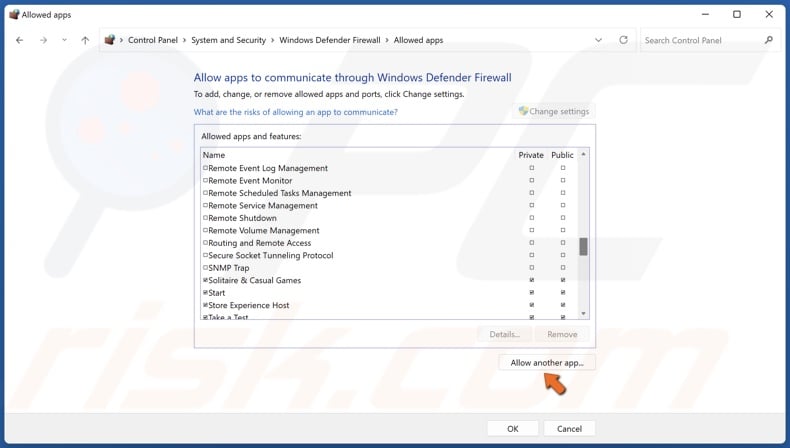Go up one level with up arrow
The height and width of the screenshot is (448, 790).
(x=85, y=40)
